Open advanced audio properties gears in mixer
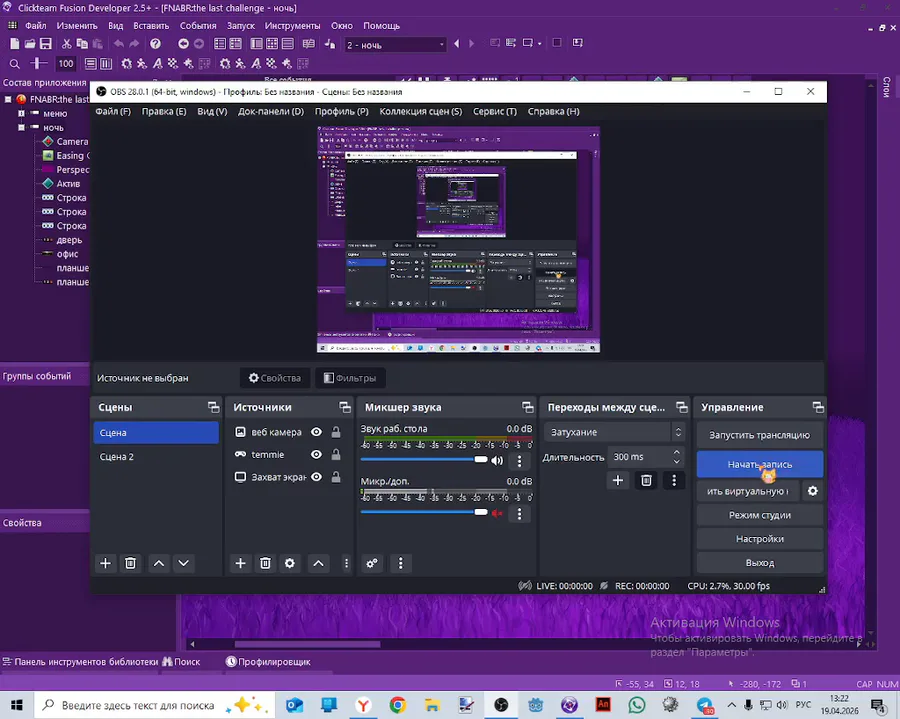This screenshot has width=900, height=719. 372,563
